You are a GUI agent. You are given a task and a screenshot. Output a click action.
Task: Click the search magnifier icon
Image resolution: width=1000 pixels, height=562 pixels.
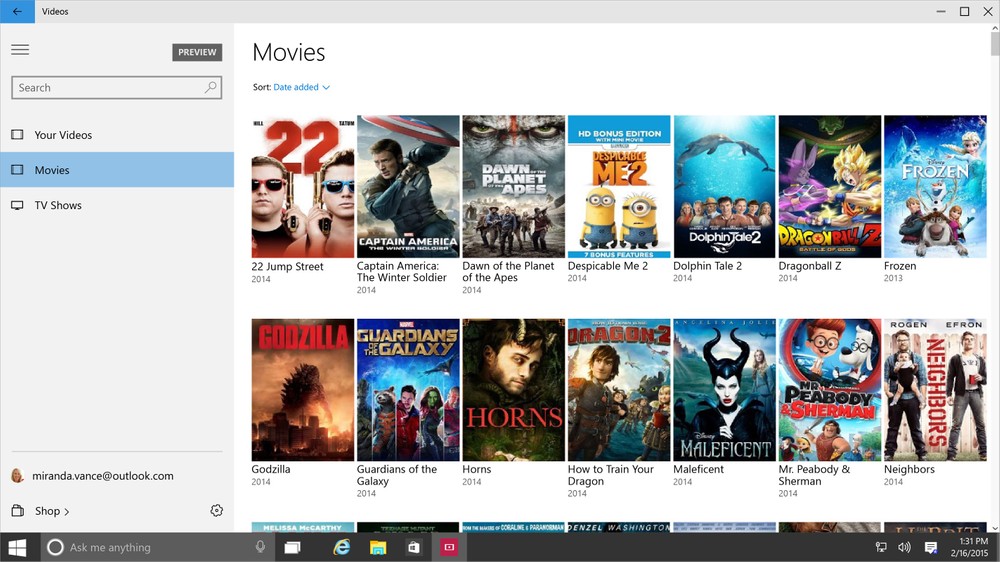[x=210, y=87]
